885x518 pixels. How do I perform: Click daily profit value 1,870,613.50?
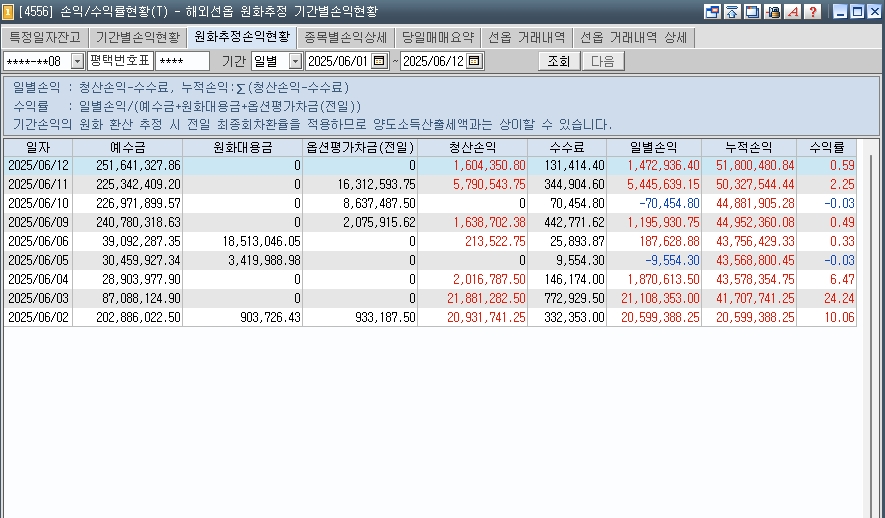[x=663, y=279]
